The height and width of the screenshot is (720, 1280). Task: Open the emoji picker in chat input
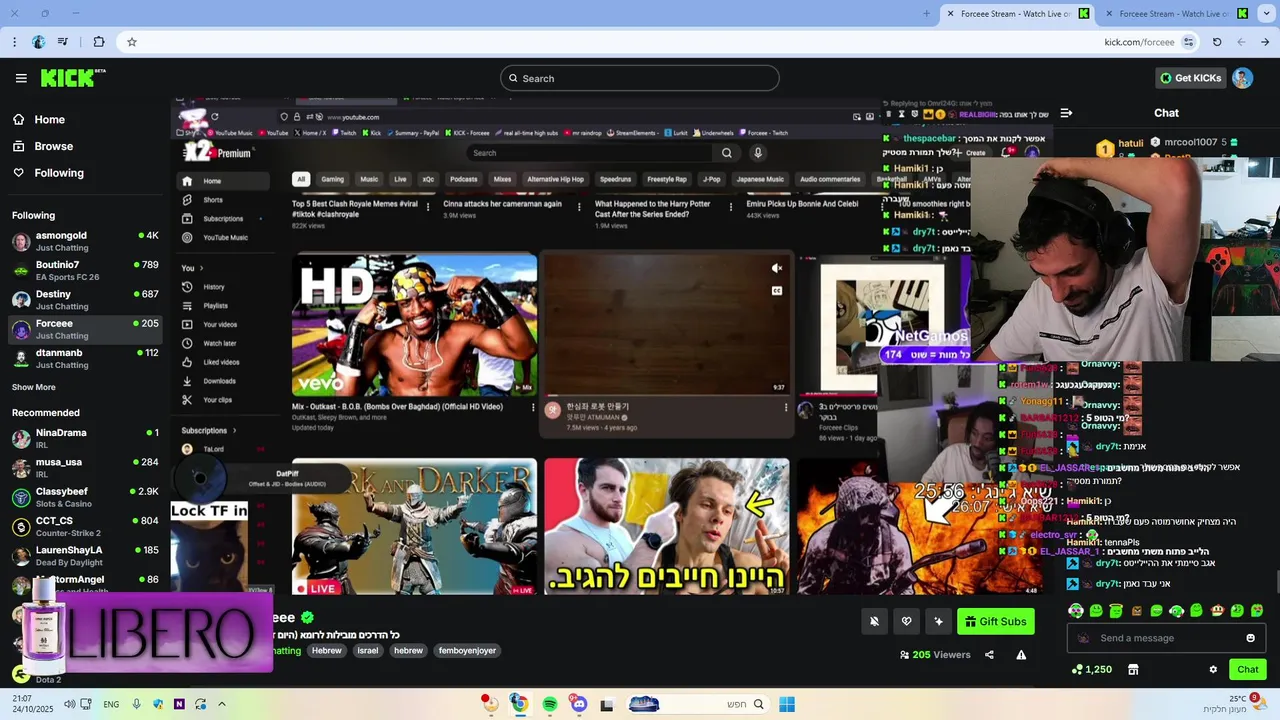(1250, 638)
